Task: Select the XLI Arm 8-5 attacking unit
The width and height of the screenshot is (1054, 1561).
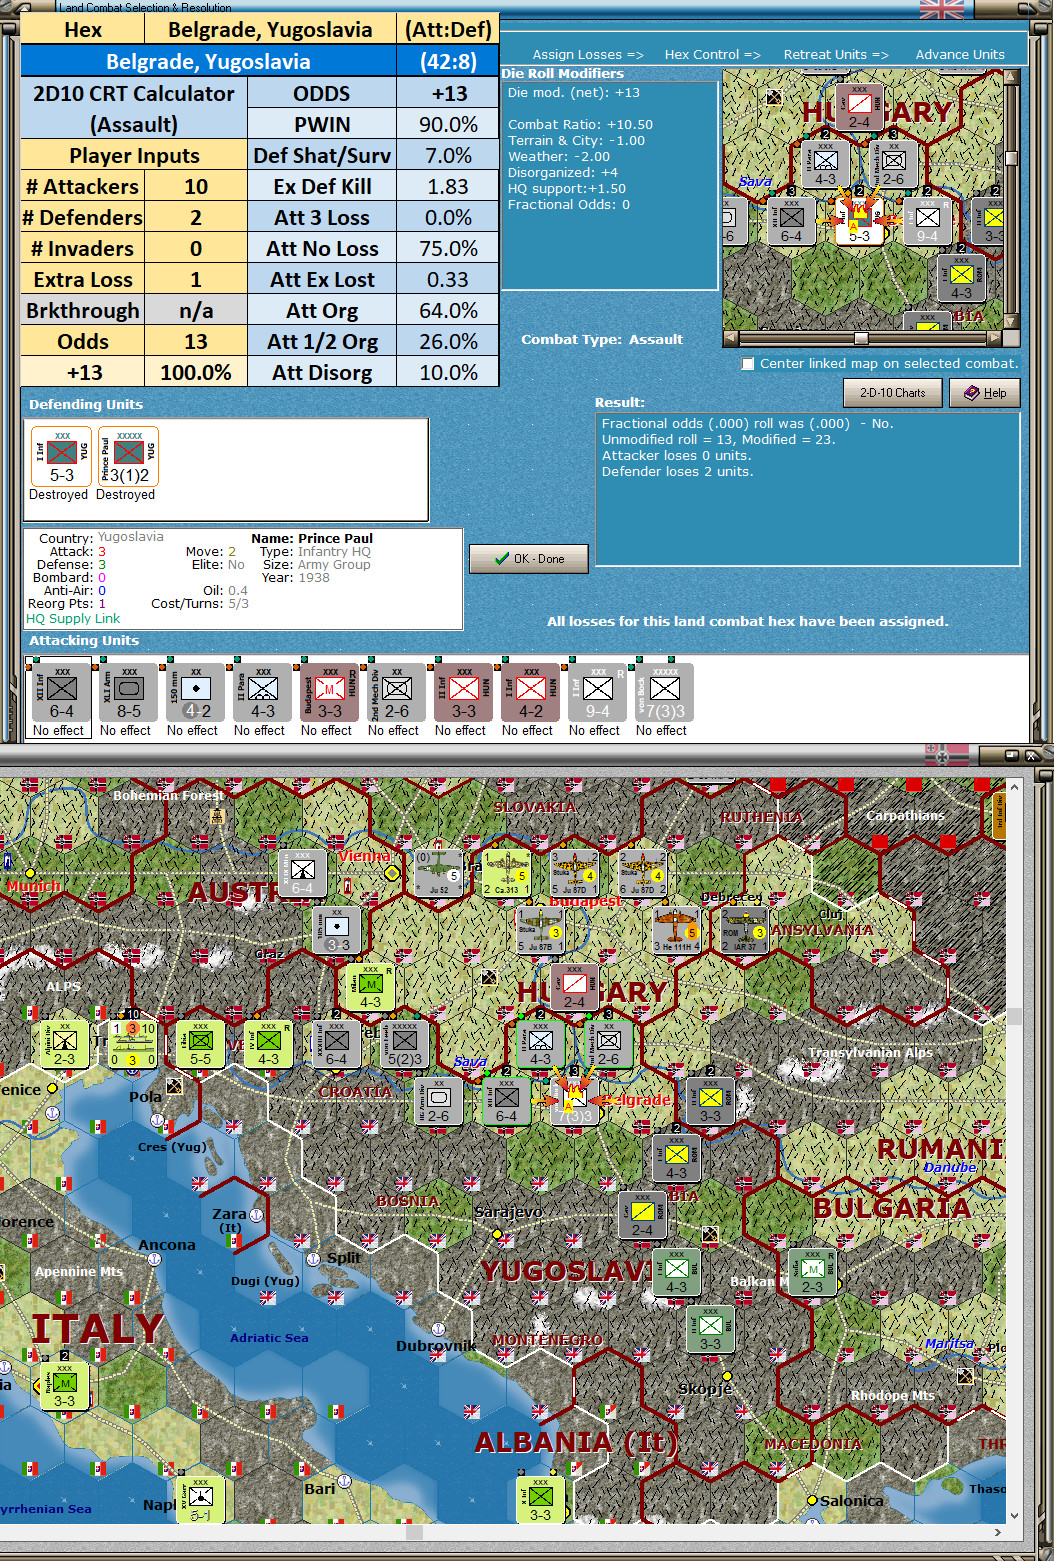Action: pos(128,692)
